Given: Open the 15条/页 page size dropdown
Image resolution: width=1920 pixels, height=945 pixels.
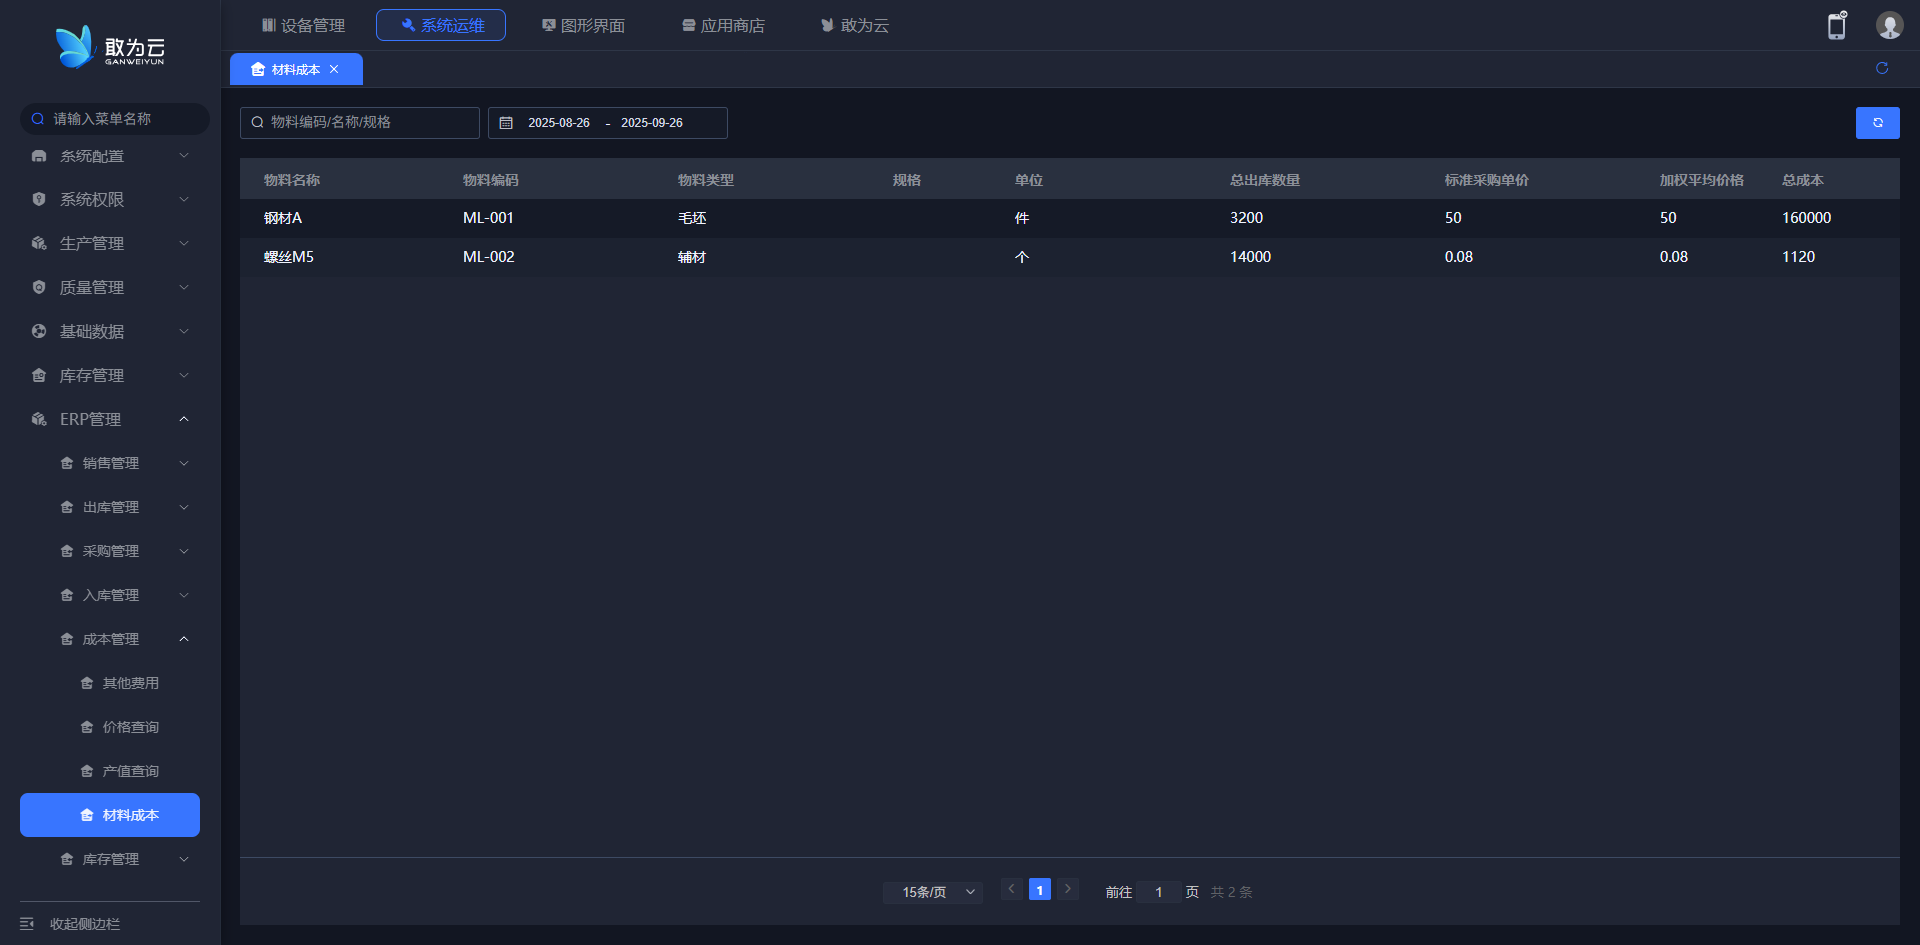Looking at the screenshot, I should tap(933, 892).
